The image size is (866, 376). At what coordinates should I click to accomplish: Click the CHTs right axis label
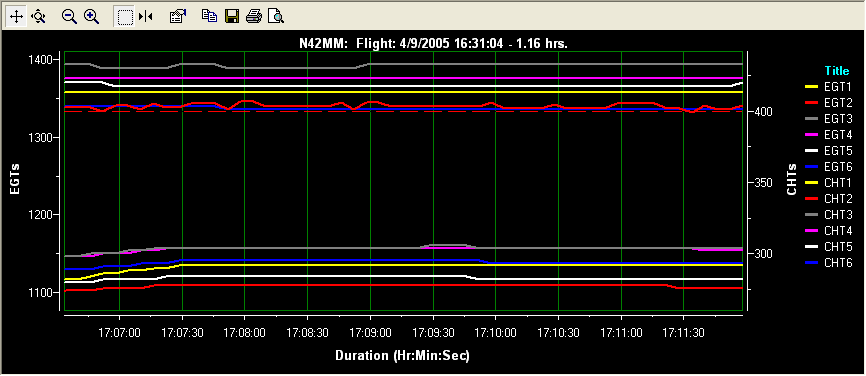click(791, 179)
